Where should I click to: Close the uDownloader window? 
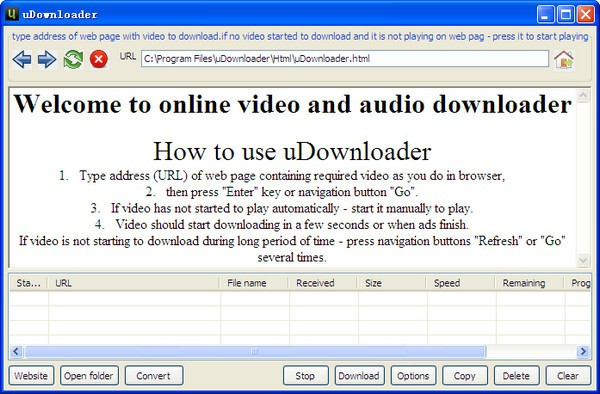click(x=585, y=15)
